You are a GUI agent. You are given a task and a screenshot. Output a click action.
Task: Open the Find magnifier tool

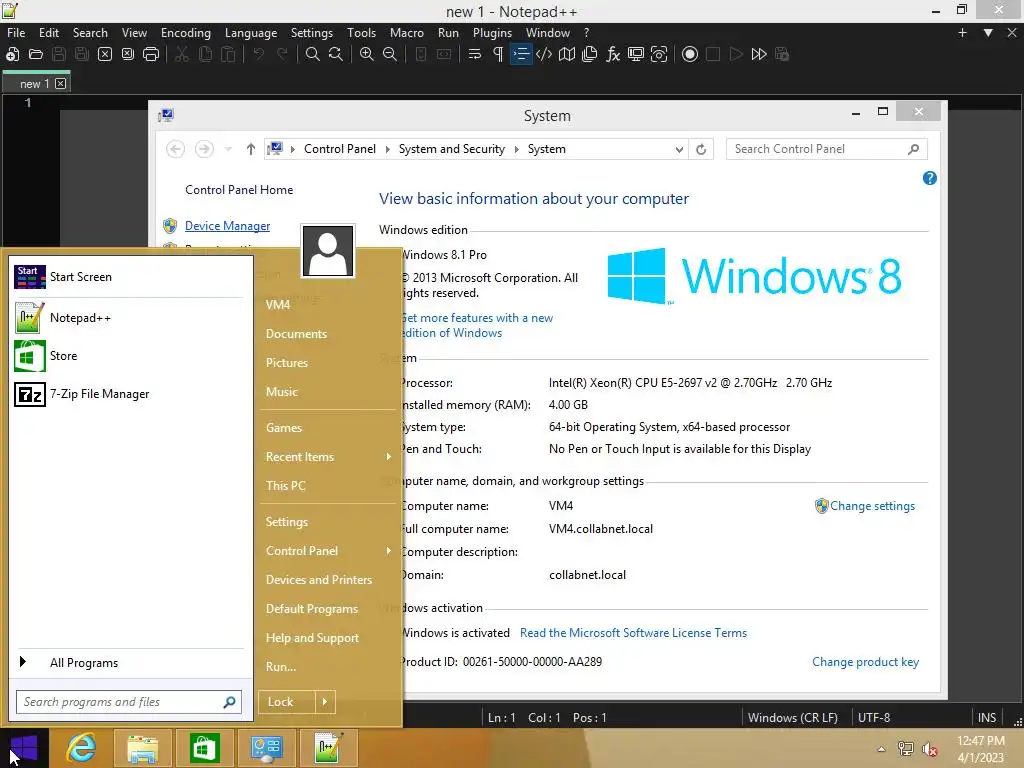[x=312, y=54]
